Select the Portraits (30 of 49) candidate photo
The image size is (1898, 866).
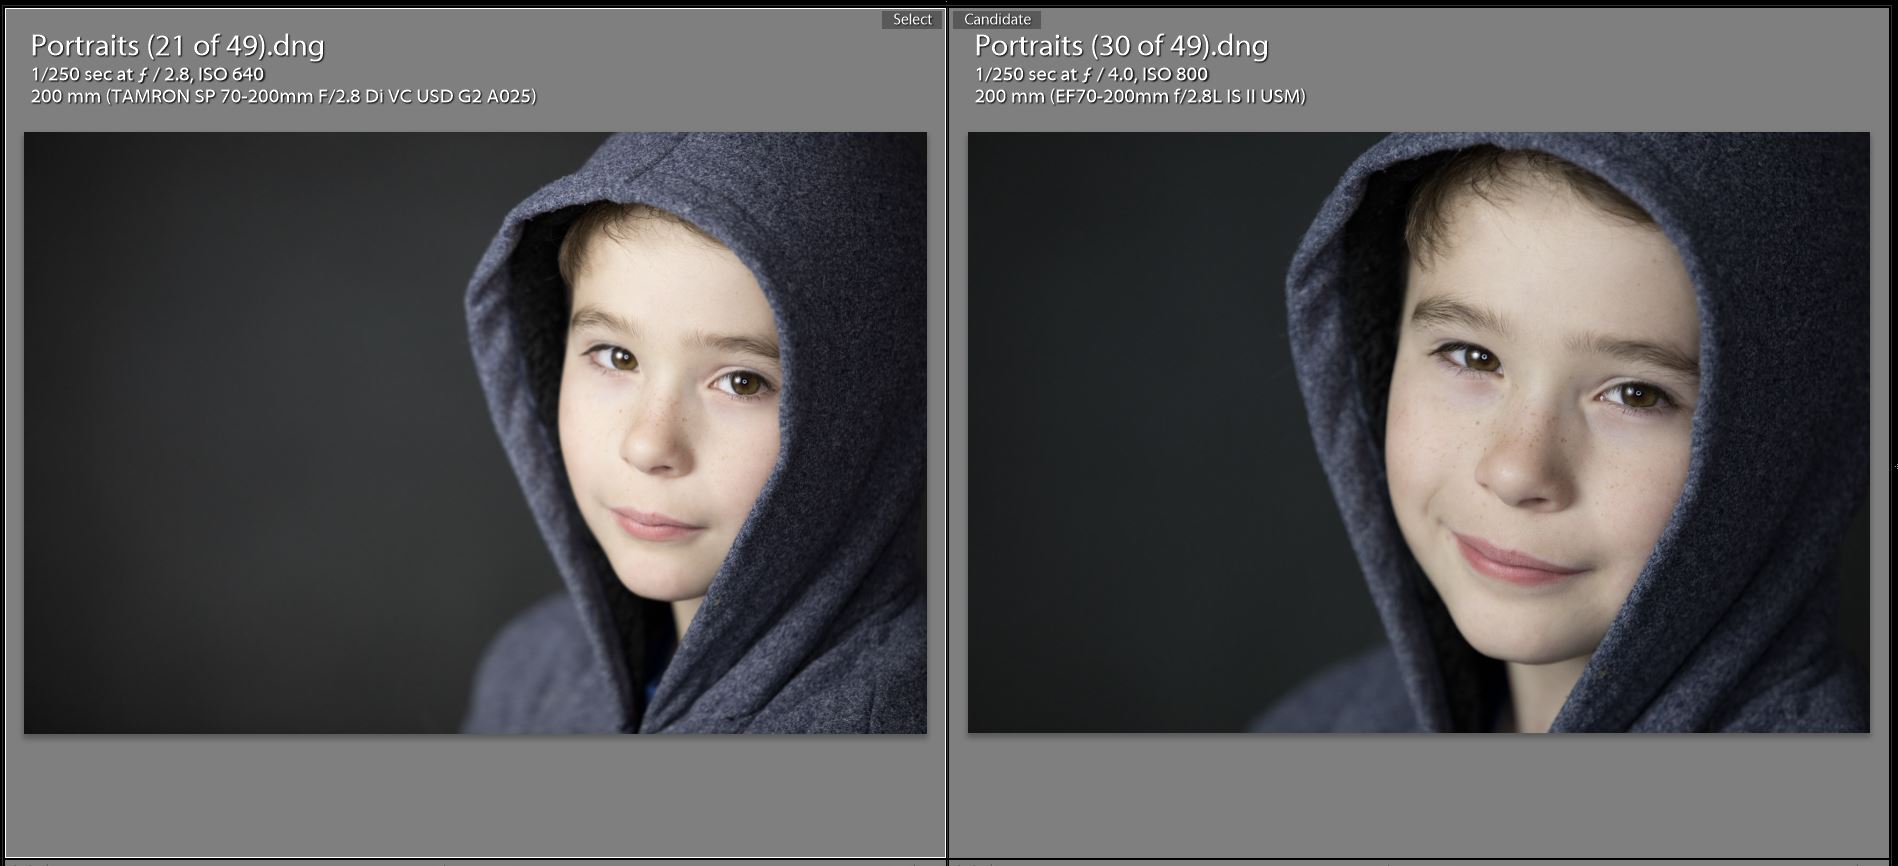1418,432
